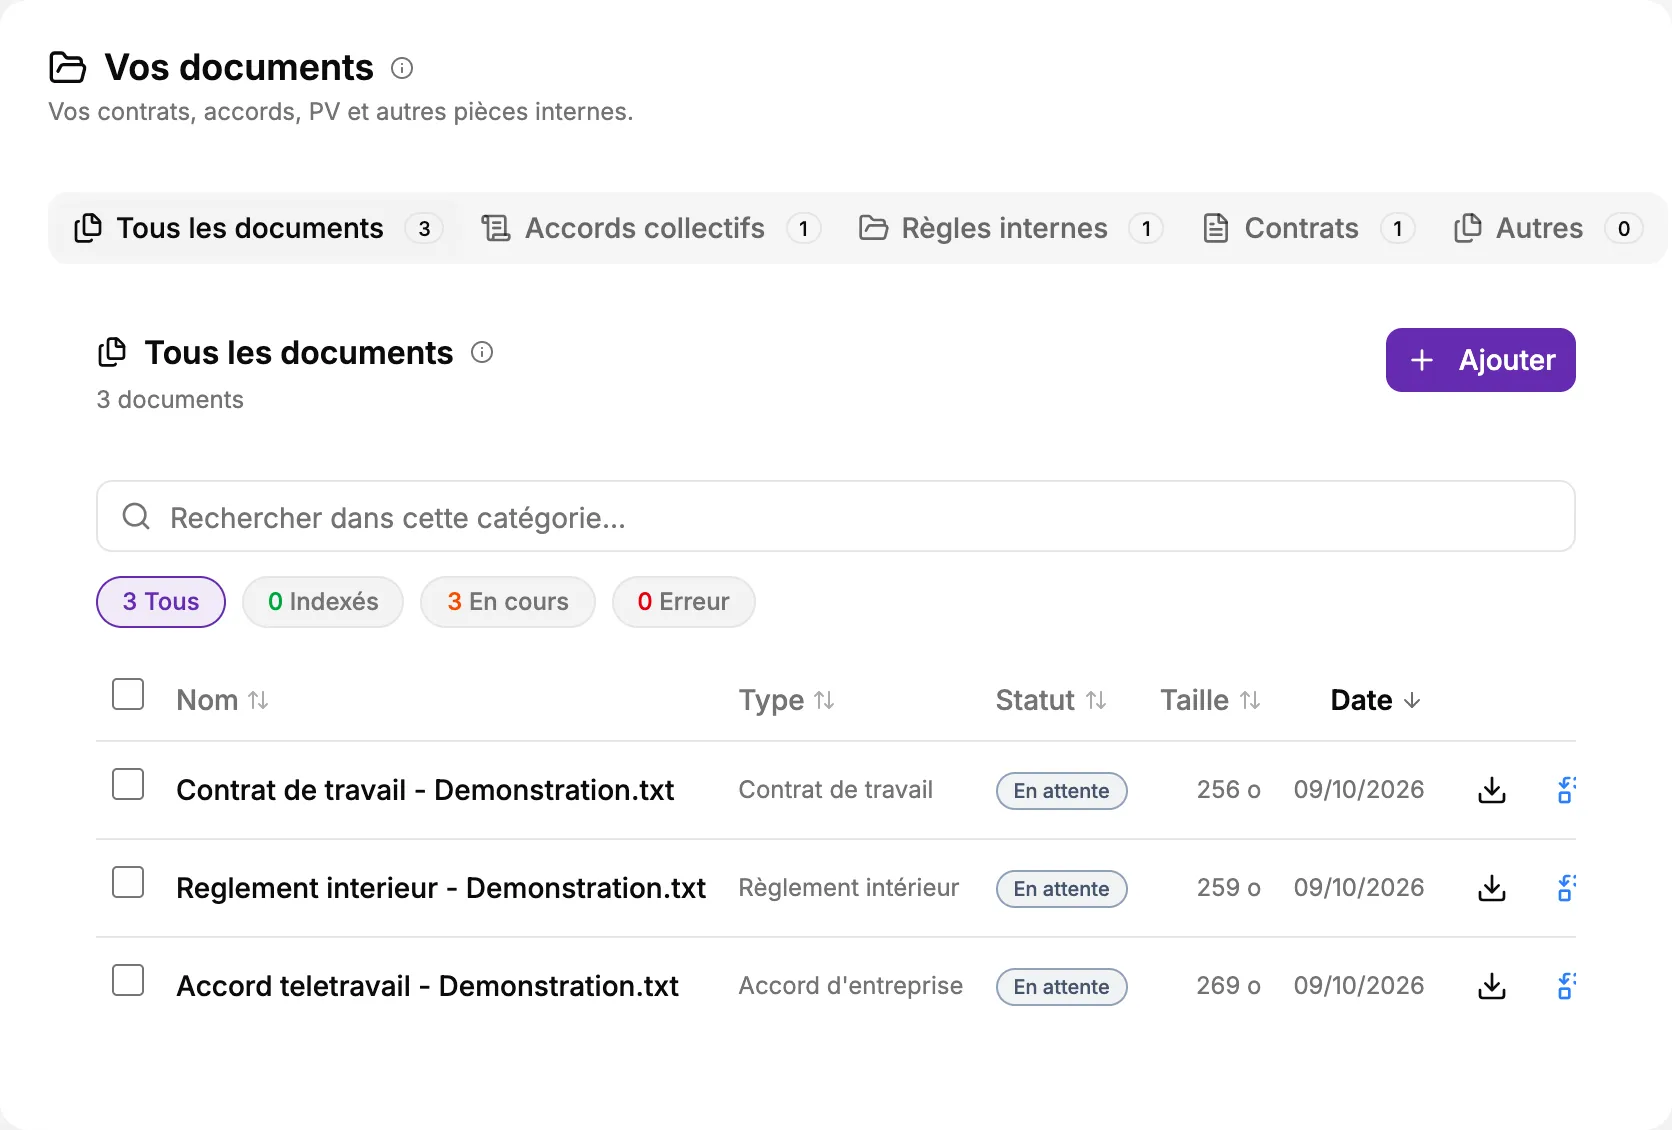
Task: Filter by the 3 Tous chip
Action: (161, 602)
